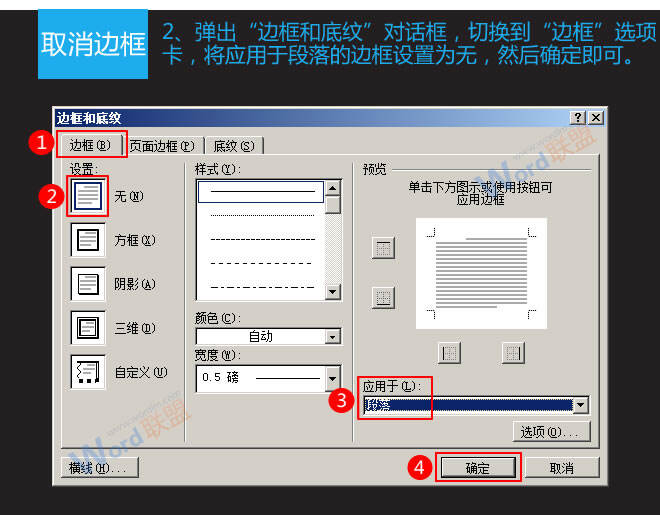This screenshot has width=660, height=515.
Task: Click the 无(N) label text
Action: pos(129,196)
